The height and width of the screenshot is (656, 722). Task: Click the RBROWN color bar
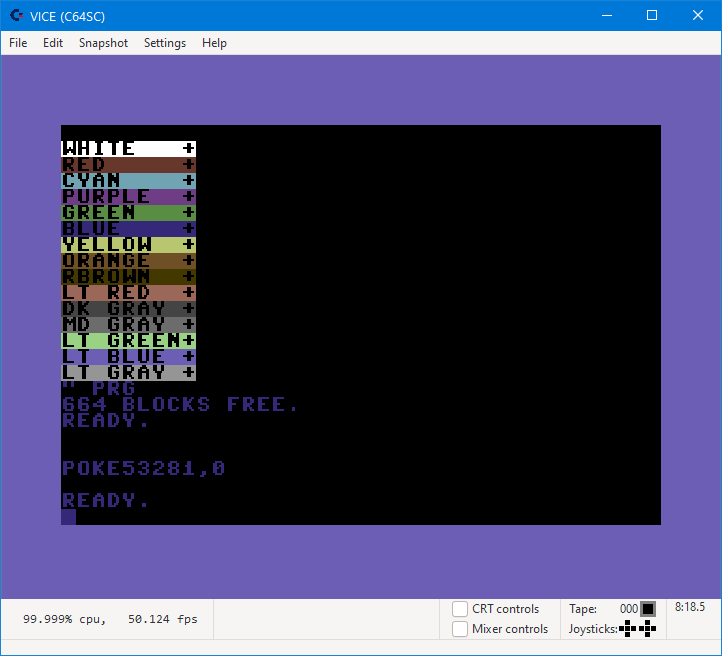click(128, 277)
